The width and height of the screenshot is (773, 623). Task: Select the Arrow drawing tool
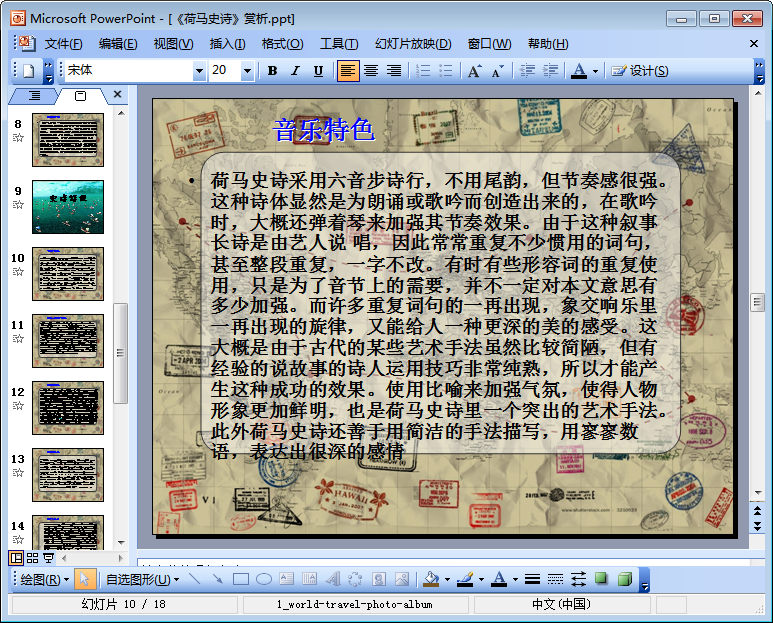coord(218,579)
